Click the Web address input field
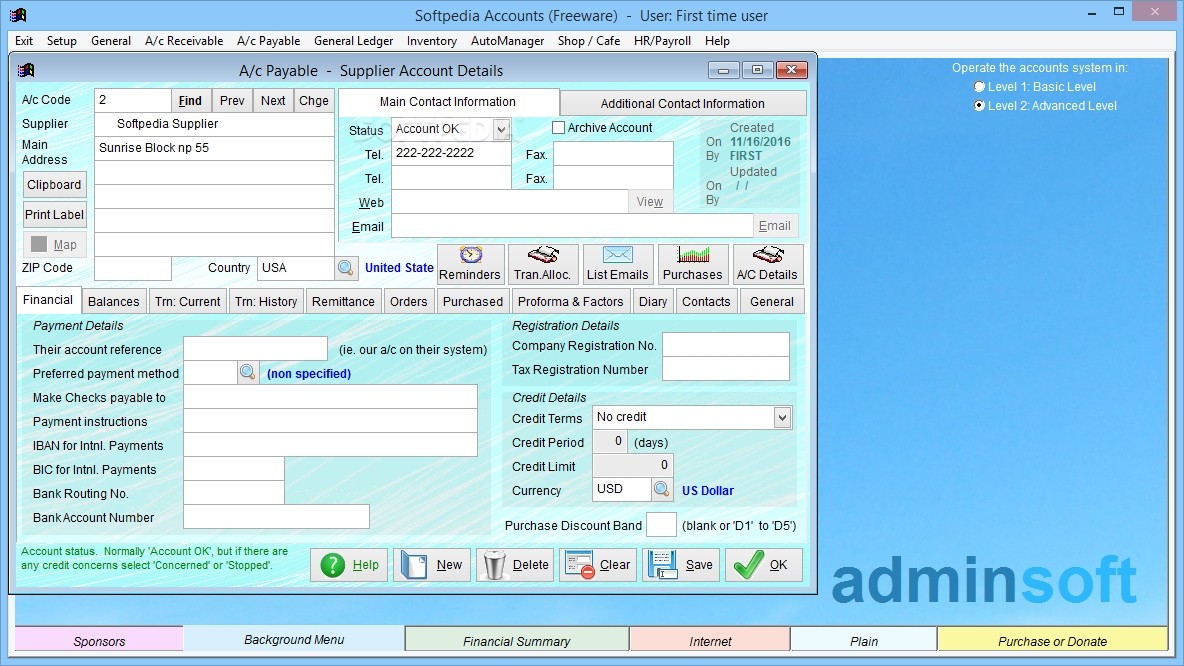Viewport: 1184px width, 666px height. 510,202
